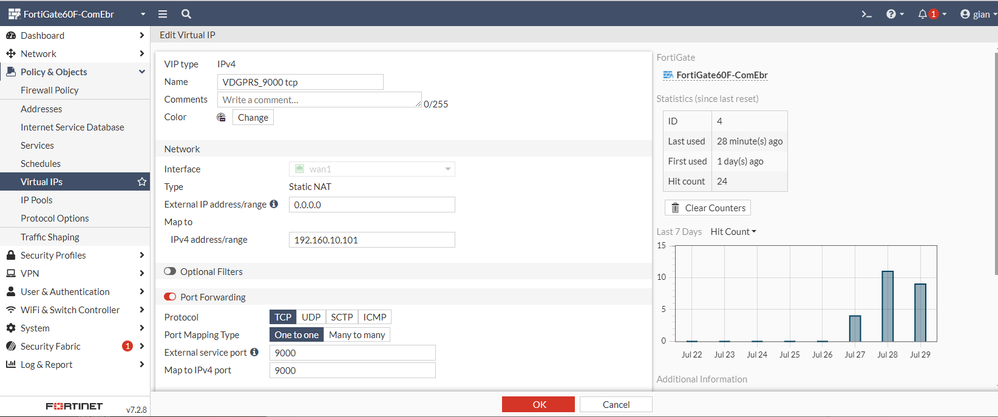Enable the Optional Filters toggle
The height and width of the screenshot is (417, 998).
pyautogui.click(x=170, y=272)
